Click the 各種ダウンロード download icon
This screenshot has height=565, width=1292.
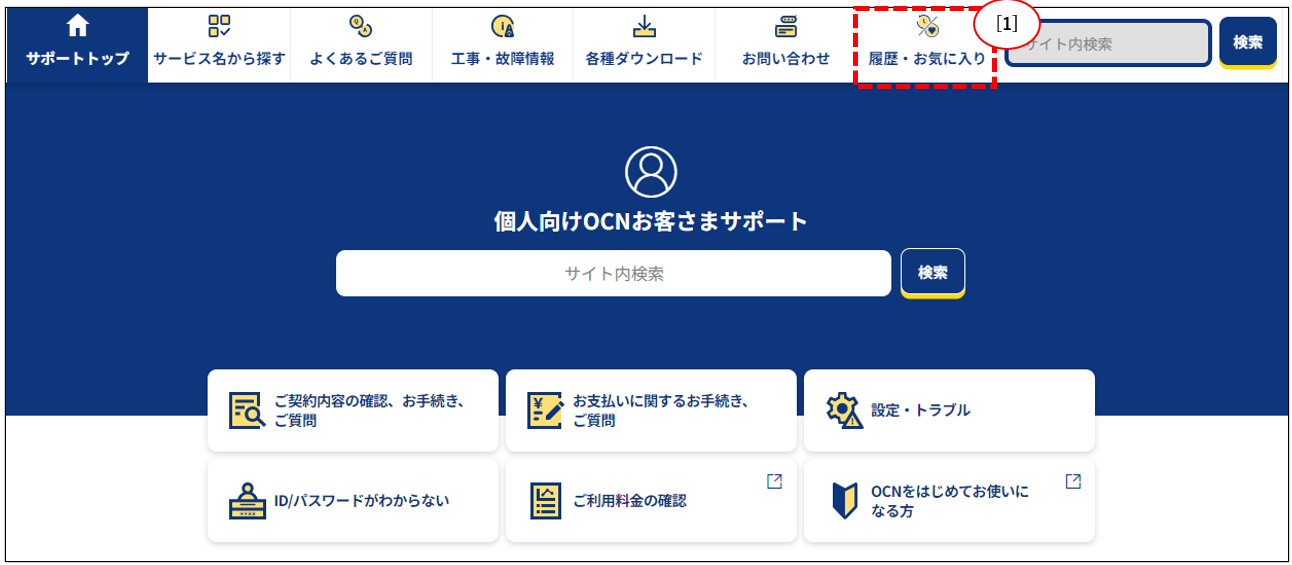coord(644,27)
